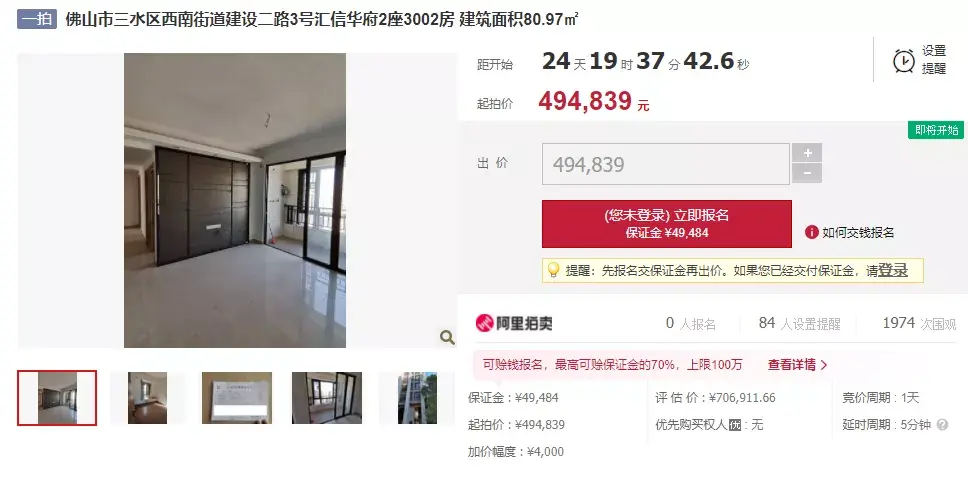The width and height of the screenshot is (968, 481).
Task: Decrease bid with the minus stepper
Action: tap(807, 174)
